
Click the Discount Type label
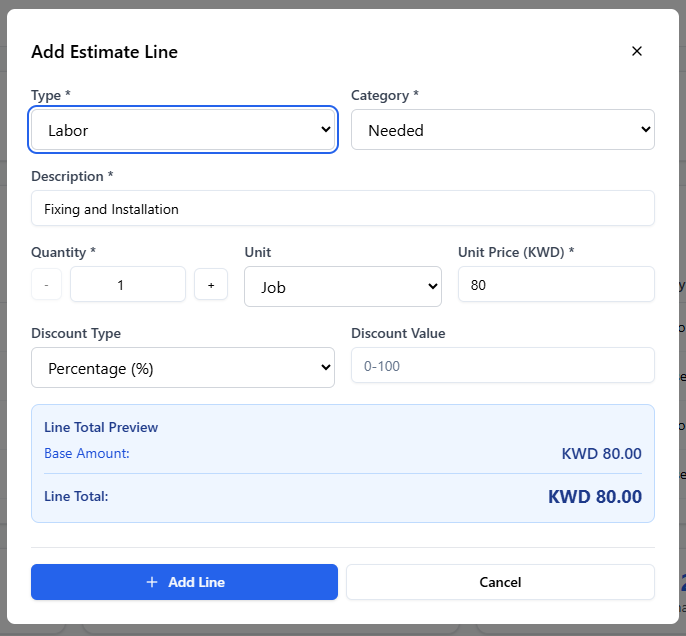point(76,333)
